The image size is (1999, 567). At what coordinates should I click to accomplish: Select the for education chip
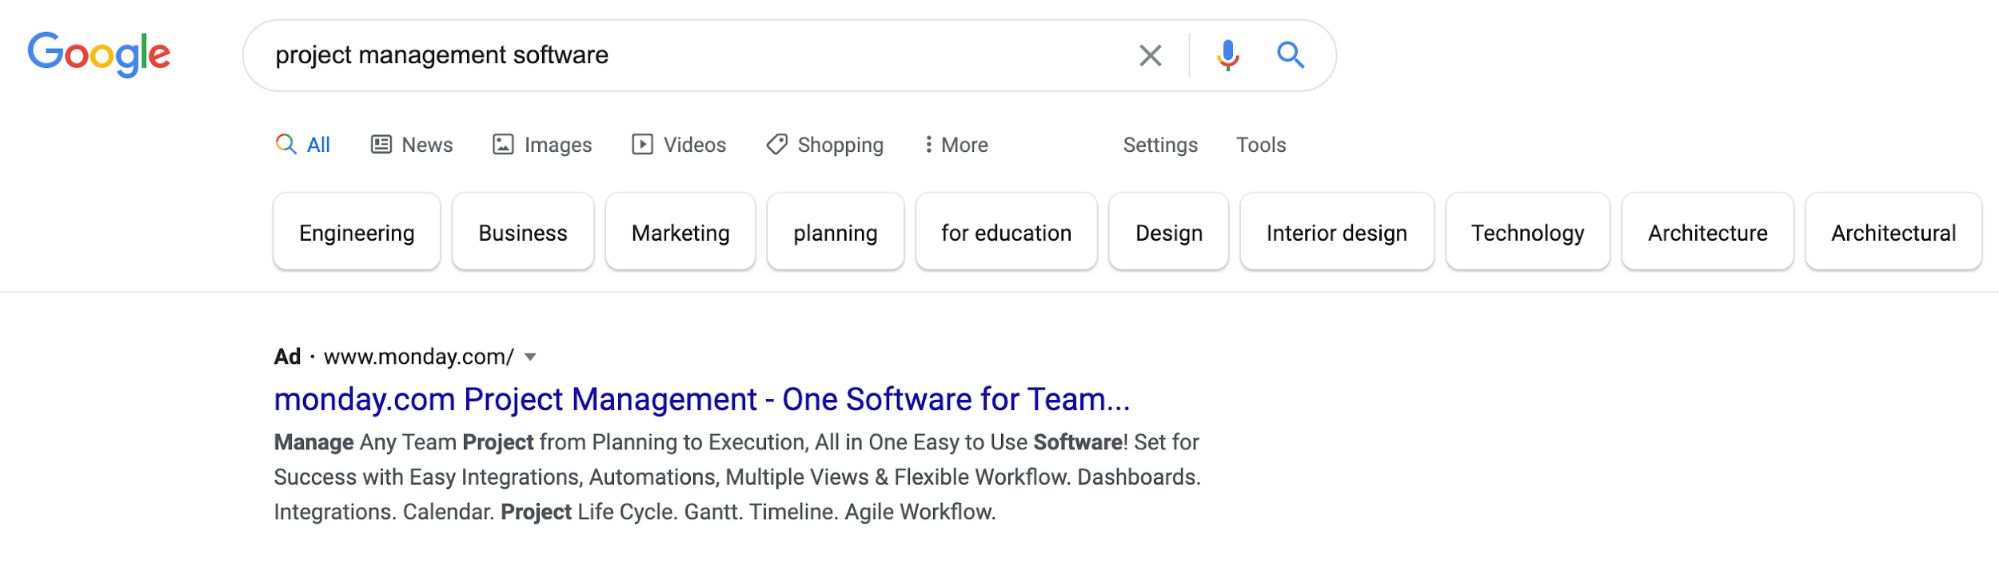pyautogui.click(x=1006, y=232)
